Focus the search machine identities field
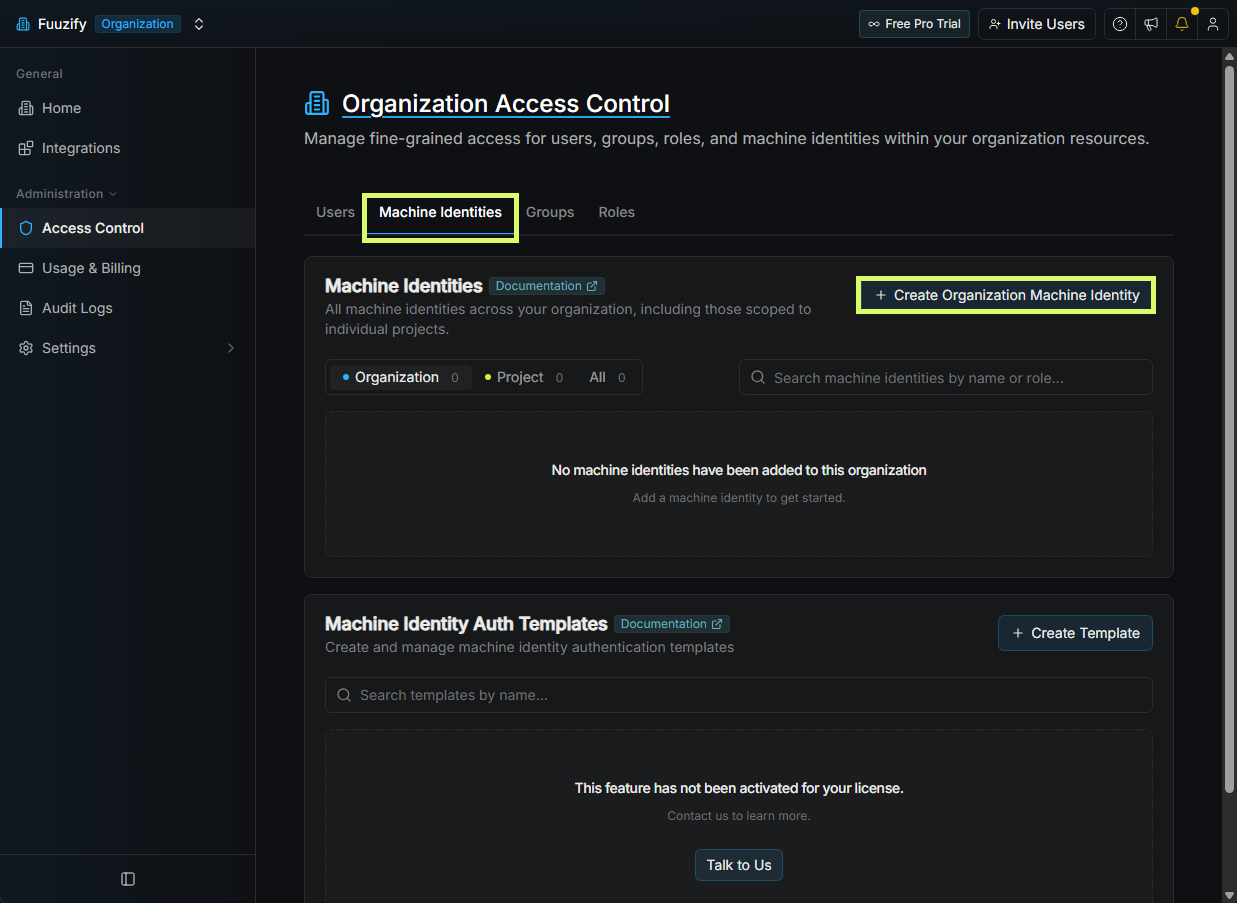The width and height of the screenshot is (1237, 903). click(946, 377)
